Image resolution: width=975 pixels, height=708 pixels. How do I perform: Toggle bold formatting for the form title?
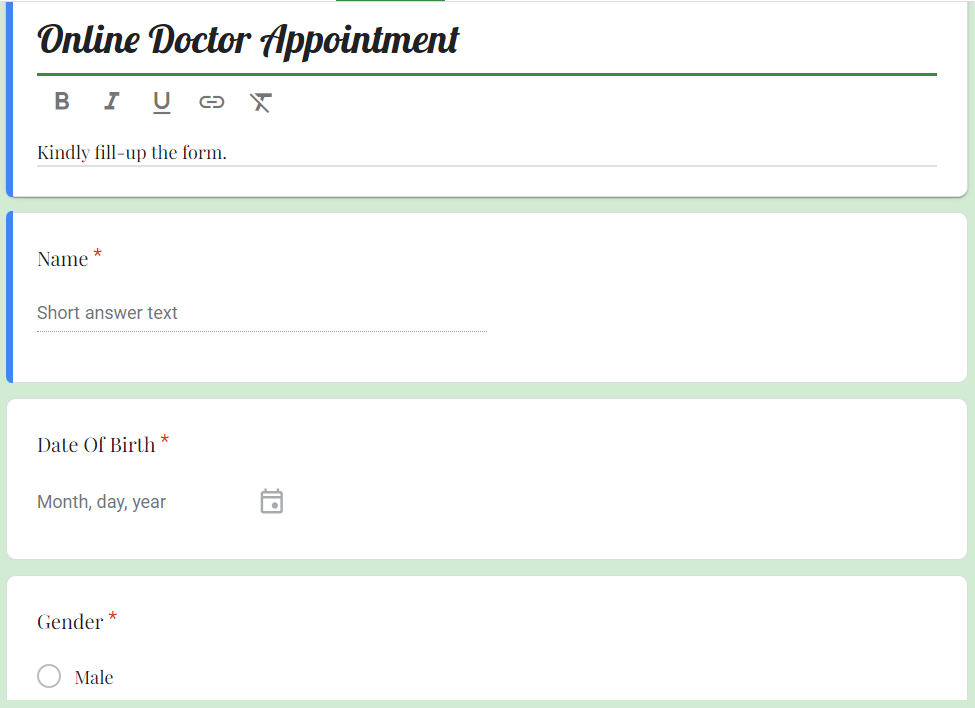pyautogui.click(x=62, y=101)
